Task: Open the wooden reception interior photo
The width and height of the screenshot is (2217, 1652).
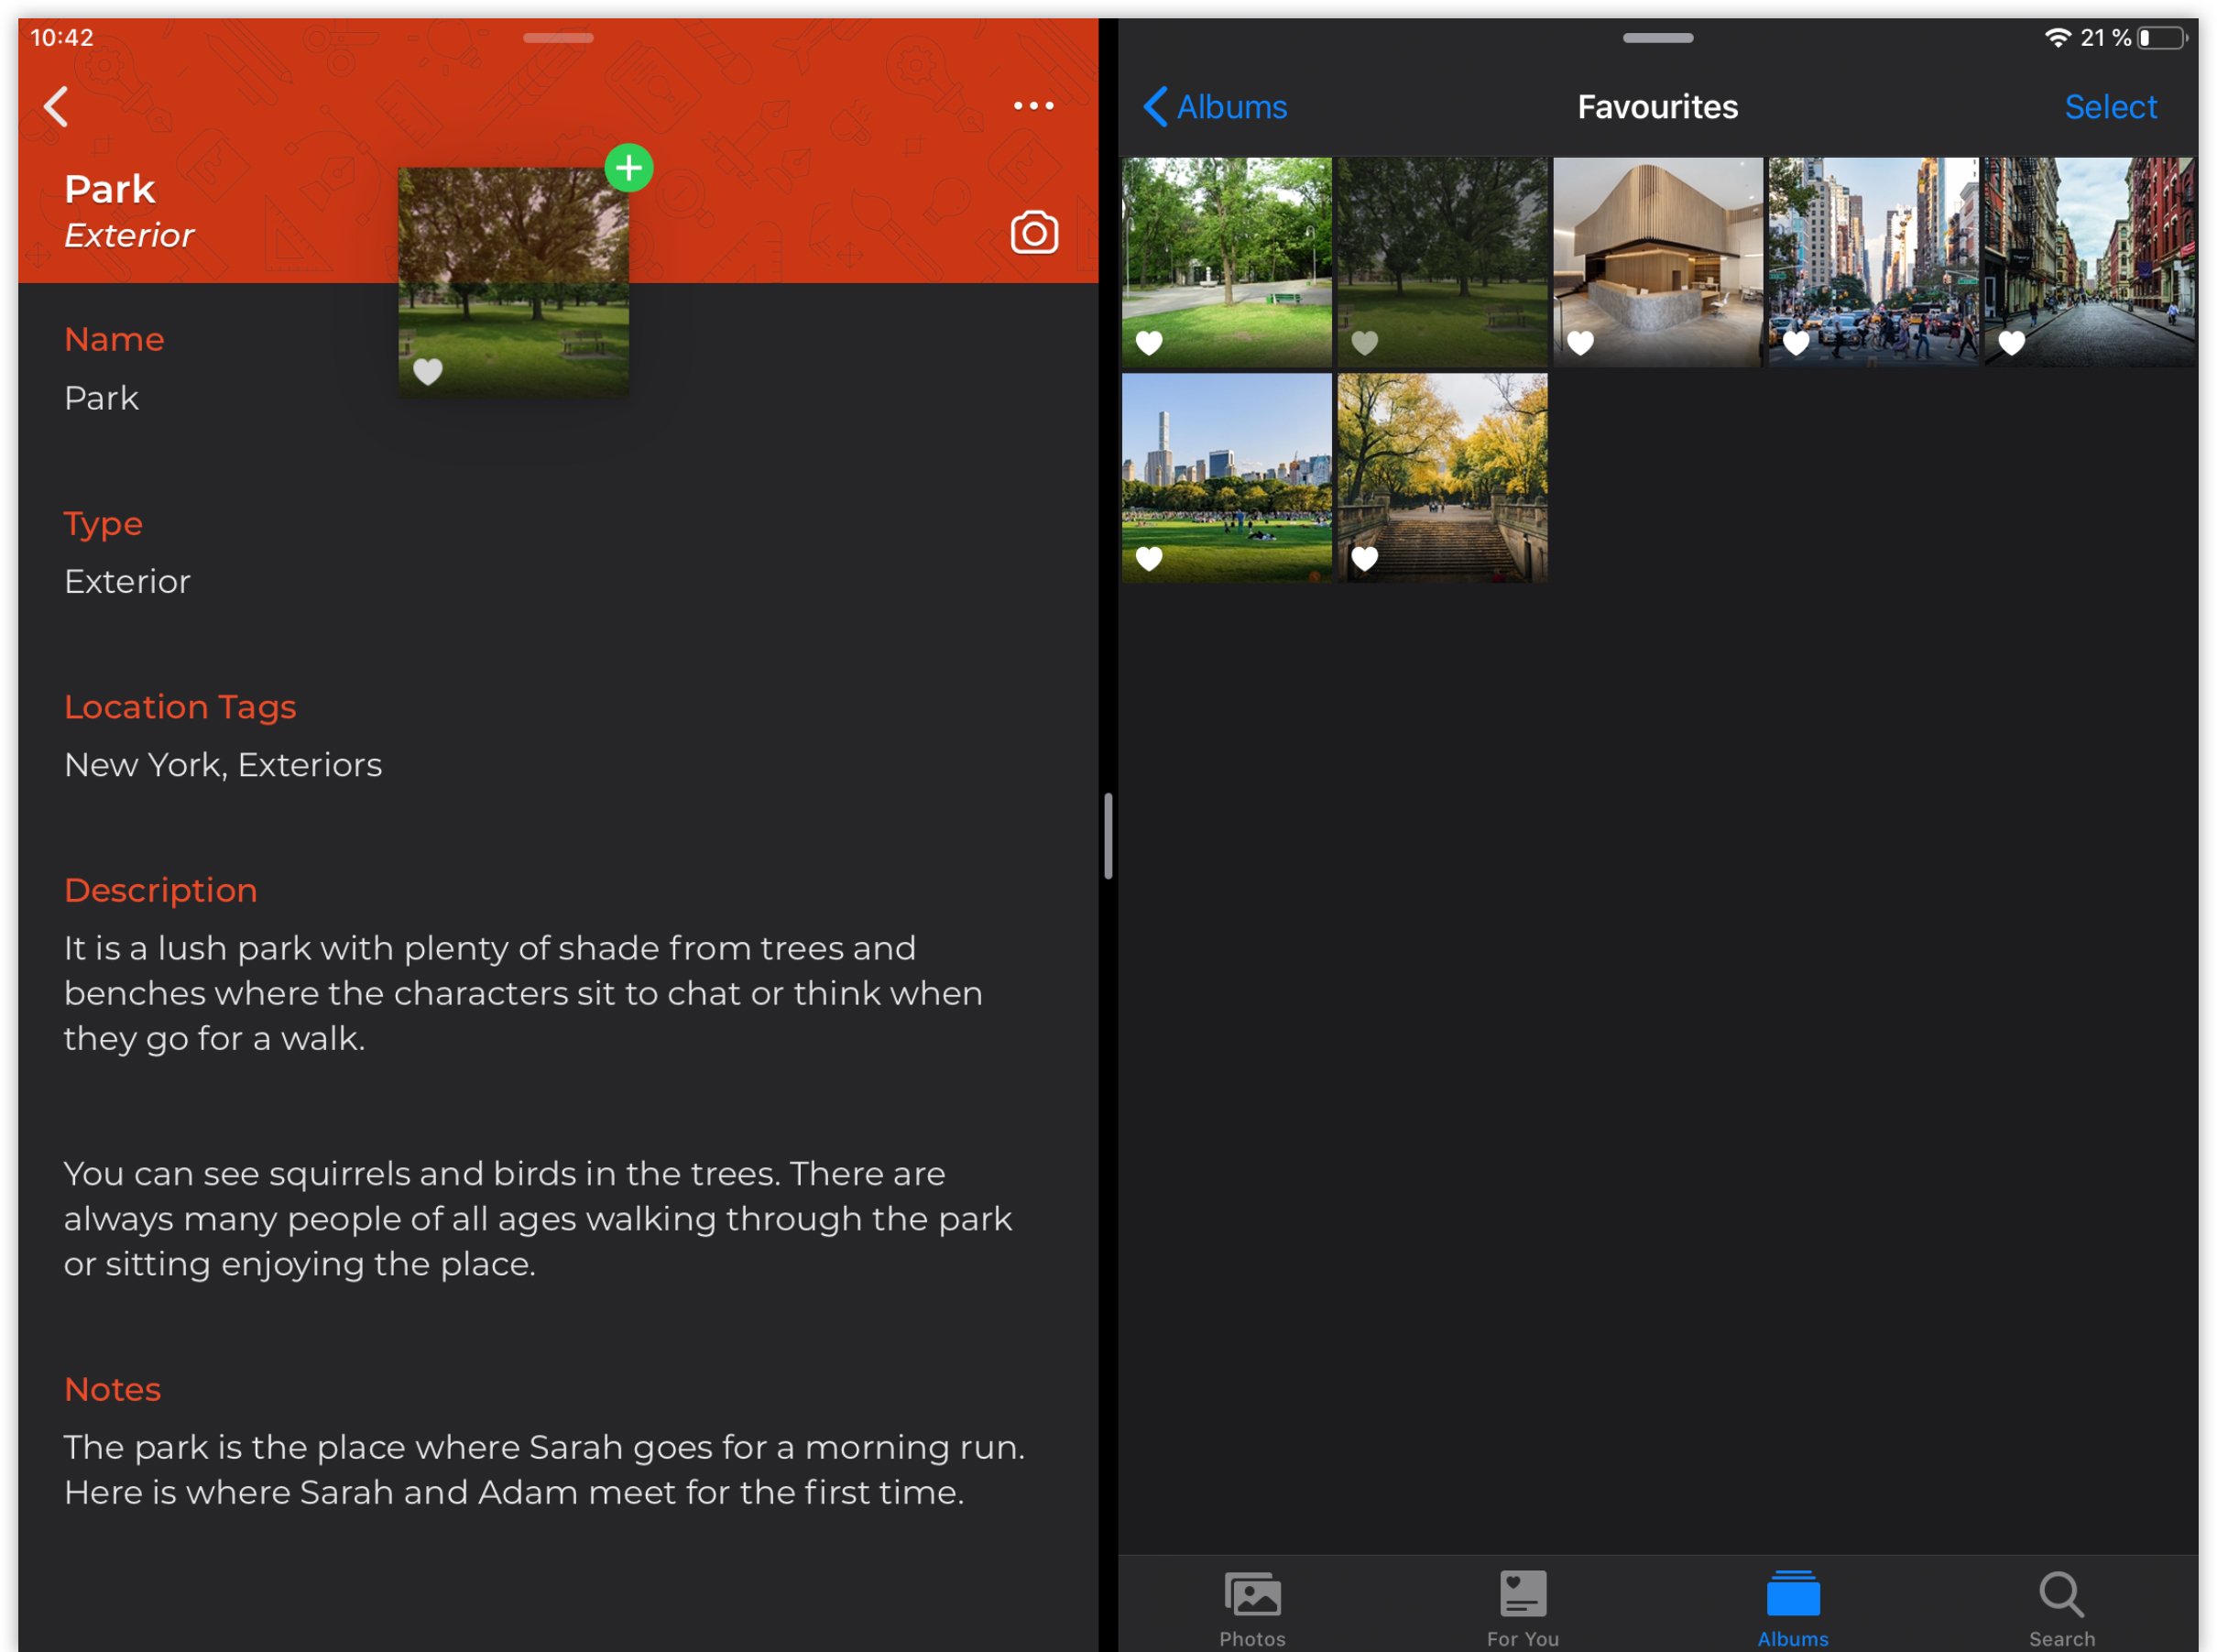Action: click(x=1658, y=262)
